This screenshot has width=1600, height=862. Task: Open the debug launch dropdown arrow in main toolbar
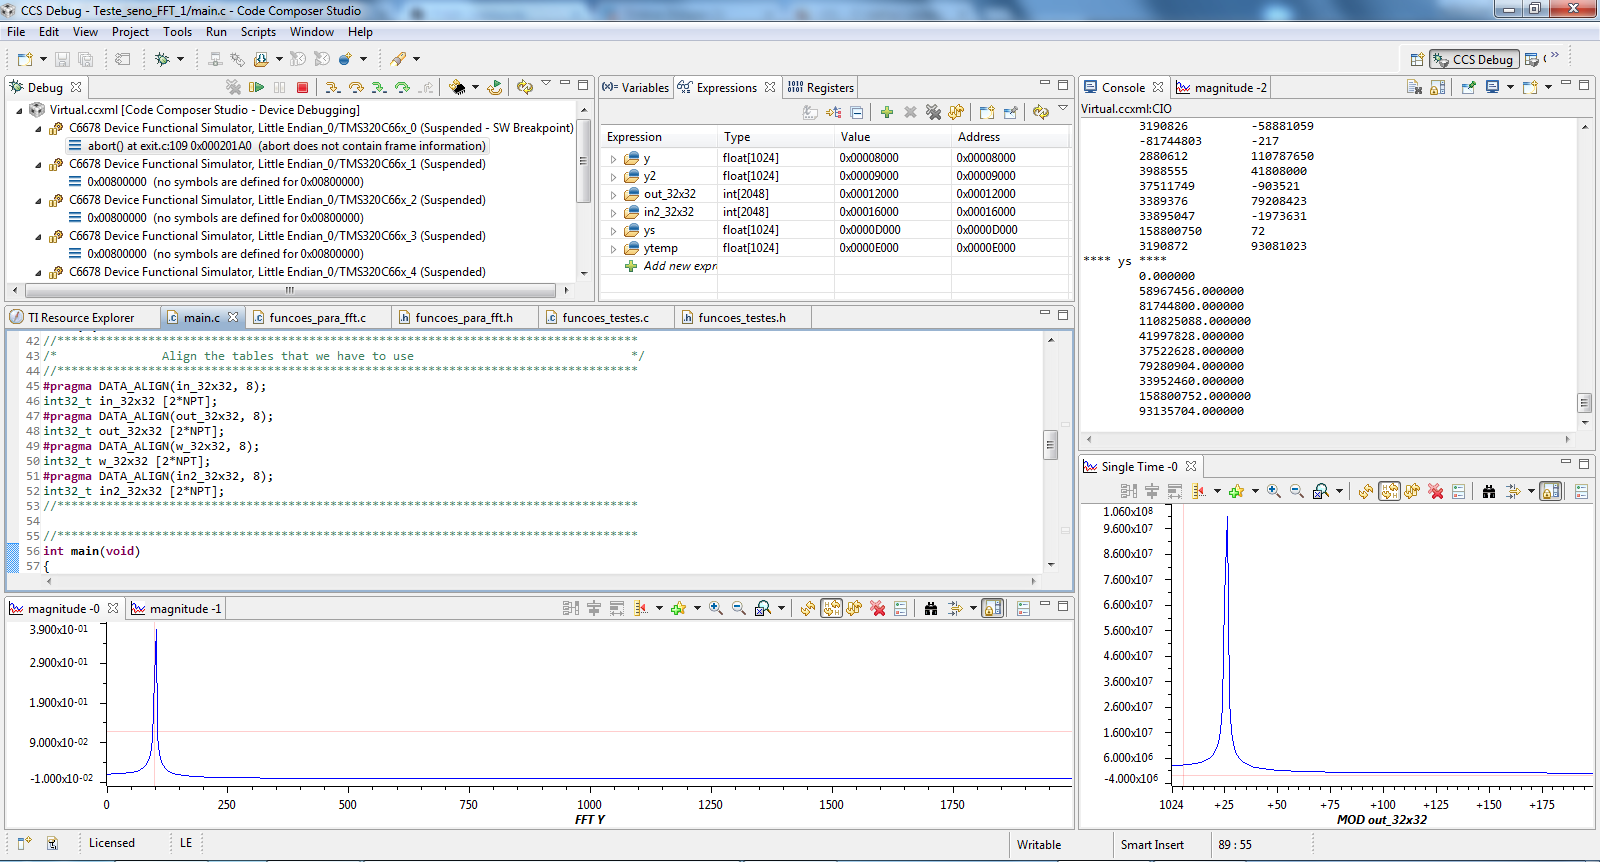[x=181, y=60]
